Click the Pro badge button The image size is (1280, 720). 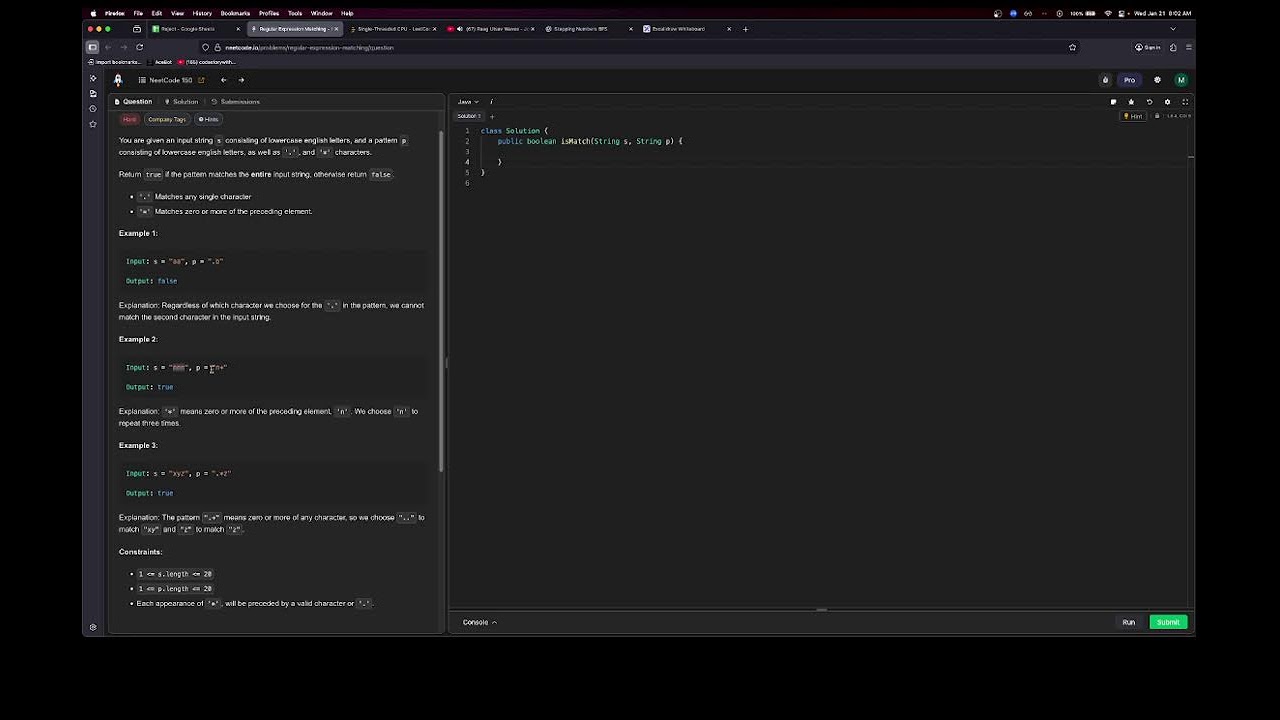point(1129,80)
